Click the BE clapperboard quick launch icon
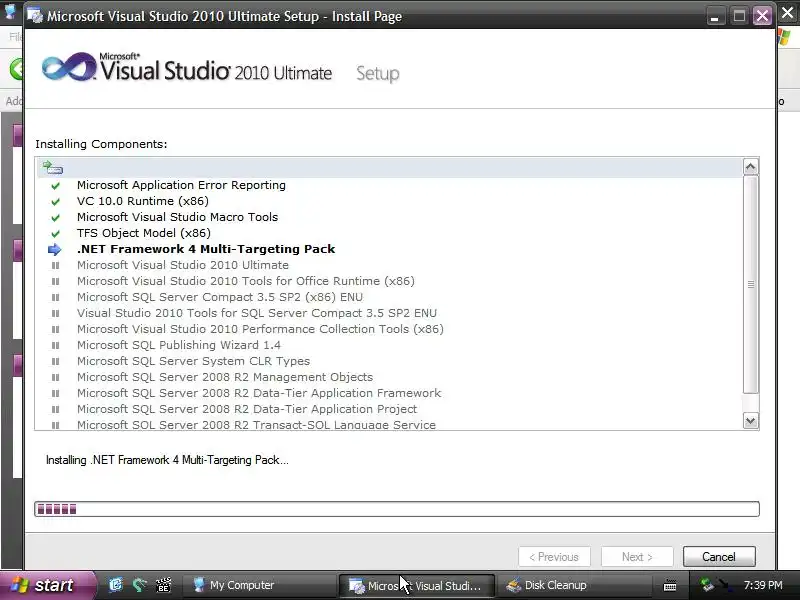The image size is (800, 600). pyautogui.click(x=163, y=585)
